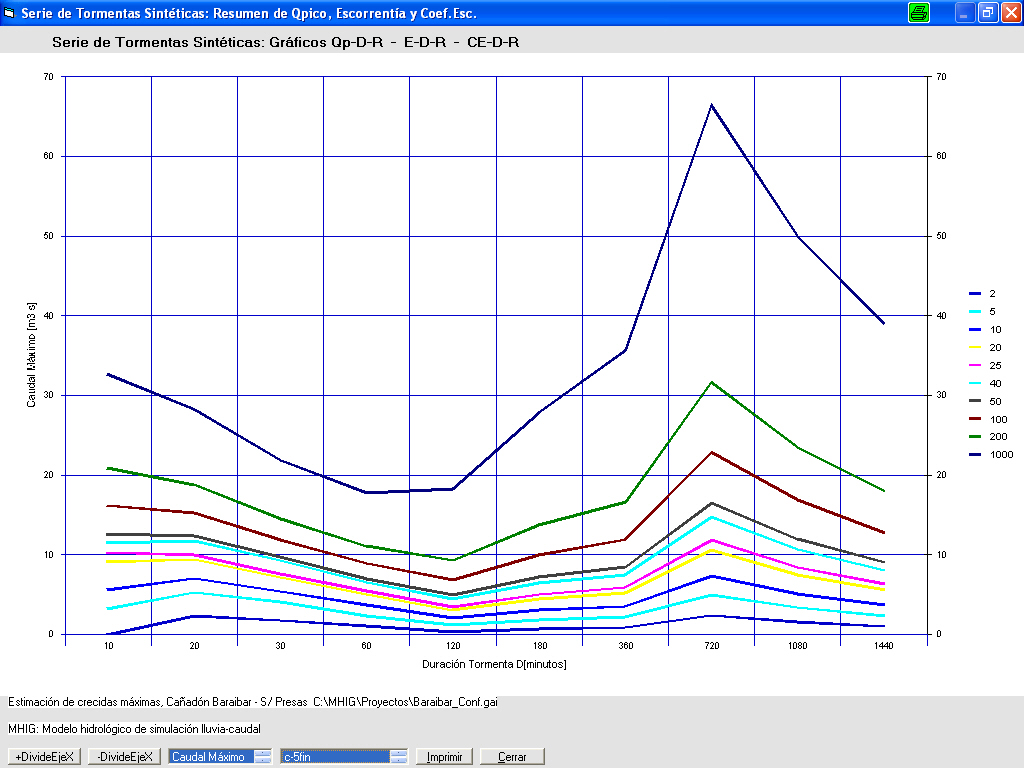
Task: Click the right Y-axis tick label 40
Action: (941, 315)
